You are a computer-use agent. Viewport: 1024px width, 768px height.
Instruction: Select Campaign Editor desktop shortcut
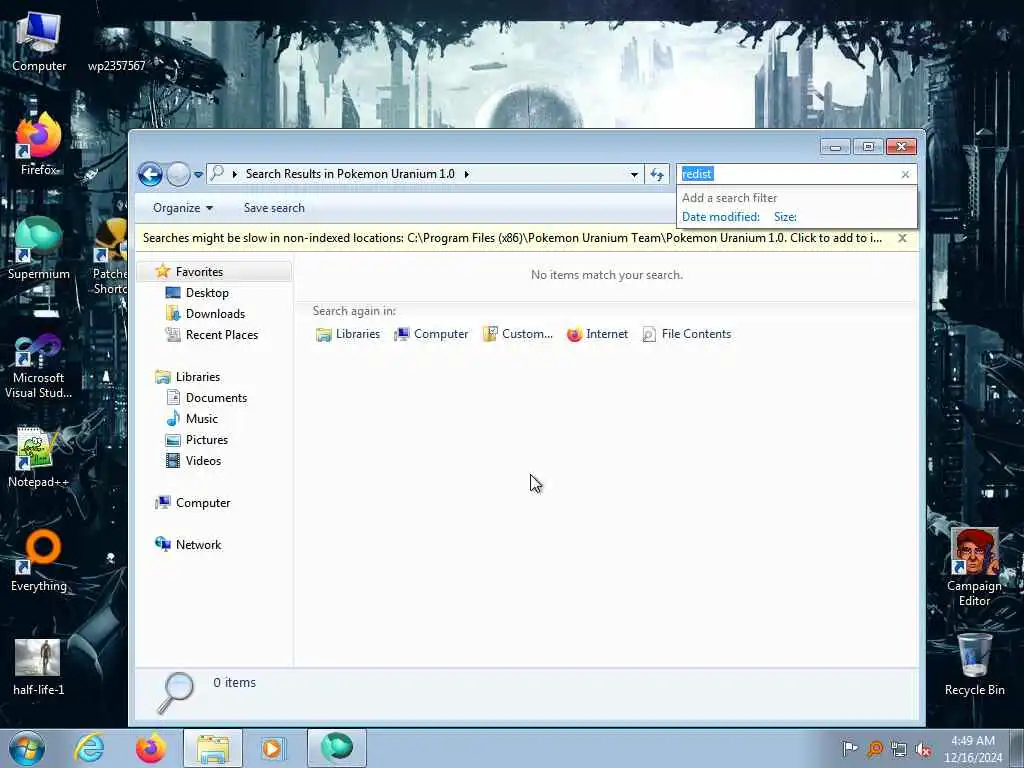tap(974, 568)
